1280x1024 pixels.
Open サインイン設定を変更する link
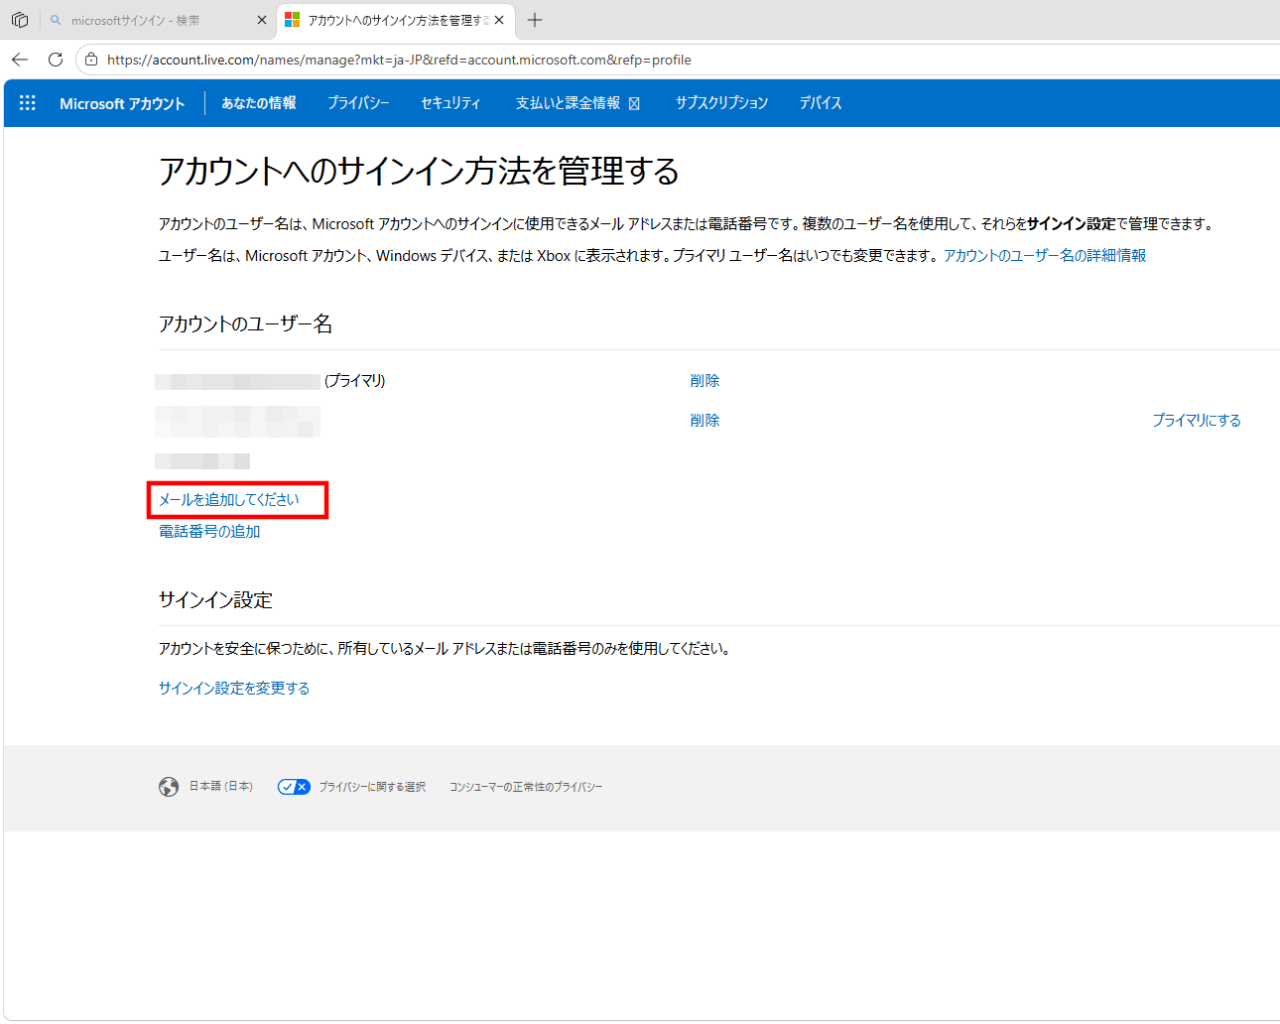coord(234,688)
